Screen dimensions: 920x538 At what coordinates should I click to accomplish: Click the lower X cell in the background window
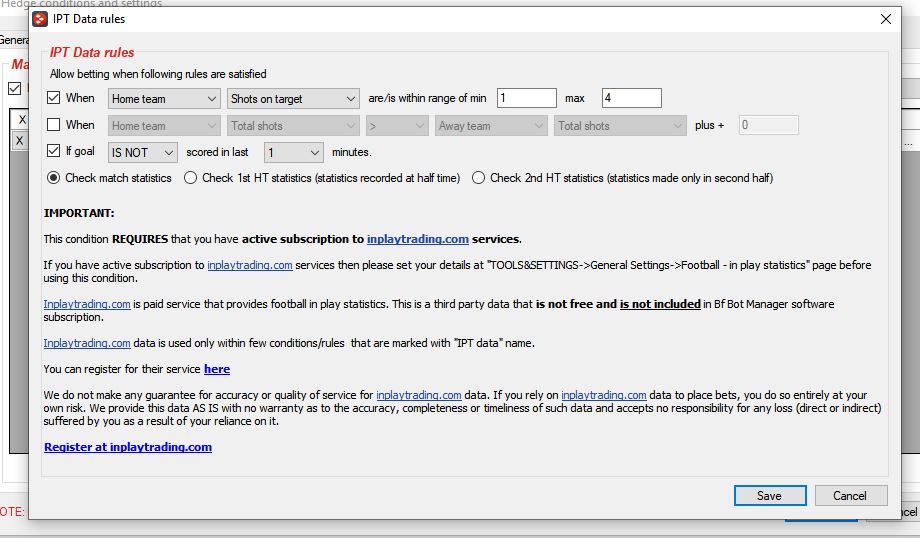point(19,141)
